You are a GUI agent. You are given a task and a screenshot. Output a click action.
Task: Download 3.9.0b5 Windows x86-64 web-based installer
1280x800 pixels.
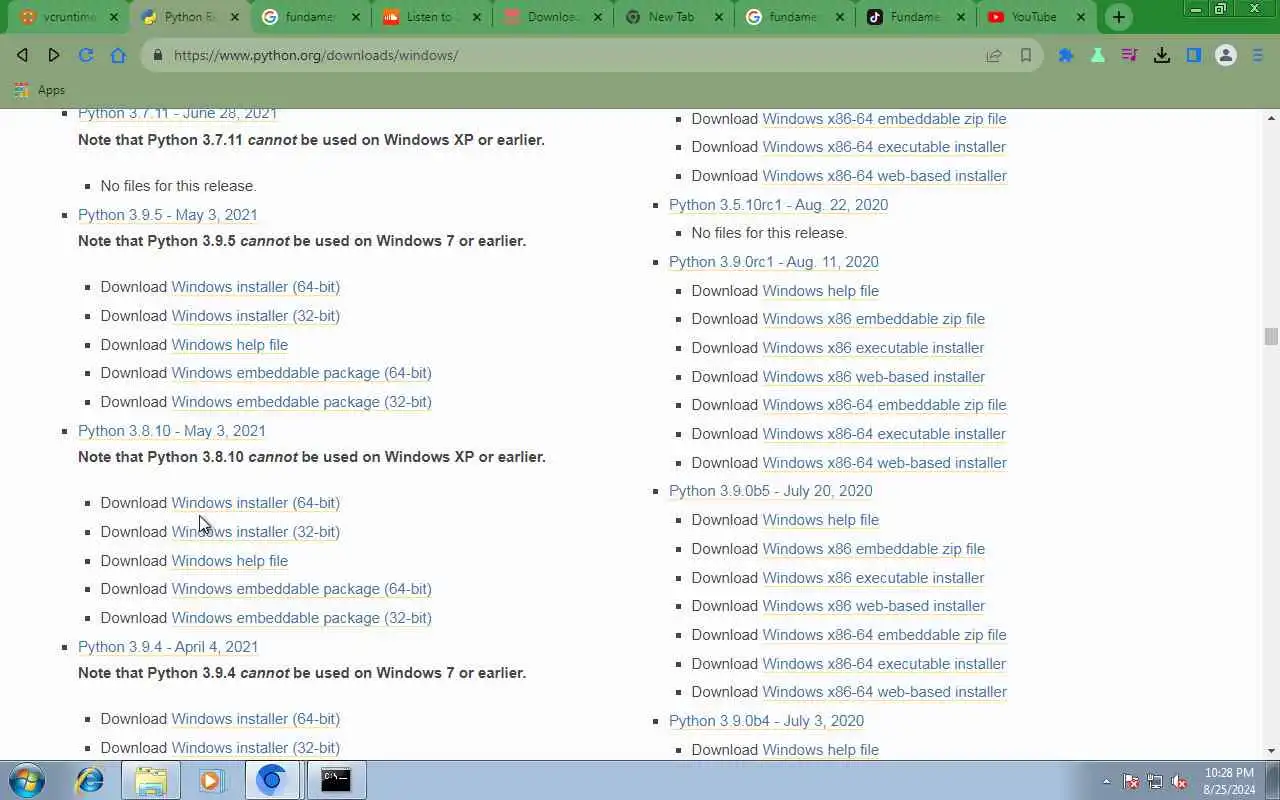click(884, 692)
